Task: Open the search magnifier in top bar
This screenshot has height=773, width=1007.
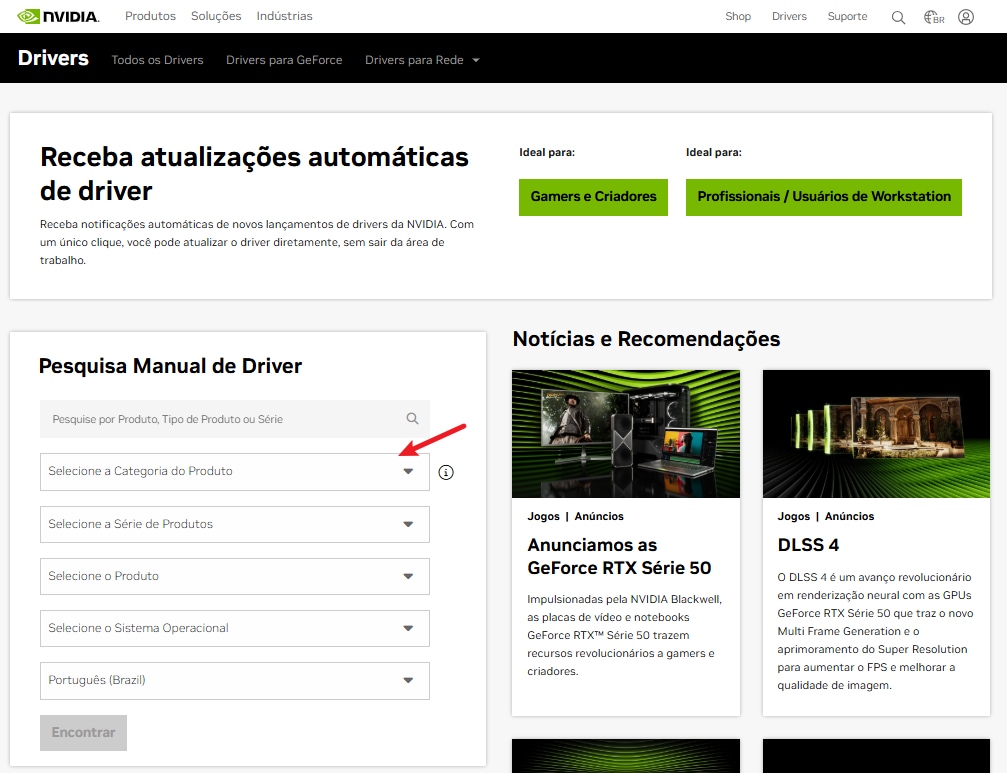Action: pos(898,17)
